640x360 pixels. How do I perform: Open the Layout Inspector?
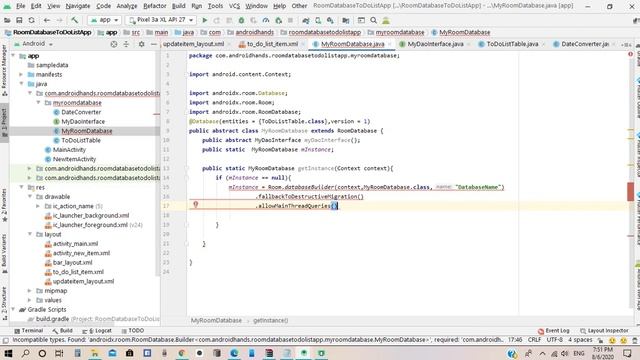tap(604, 331)
